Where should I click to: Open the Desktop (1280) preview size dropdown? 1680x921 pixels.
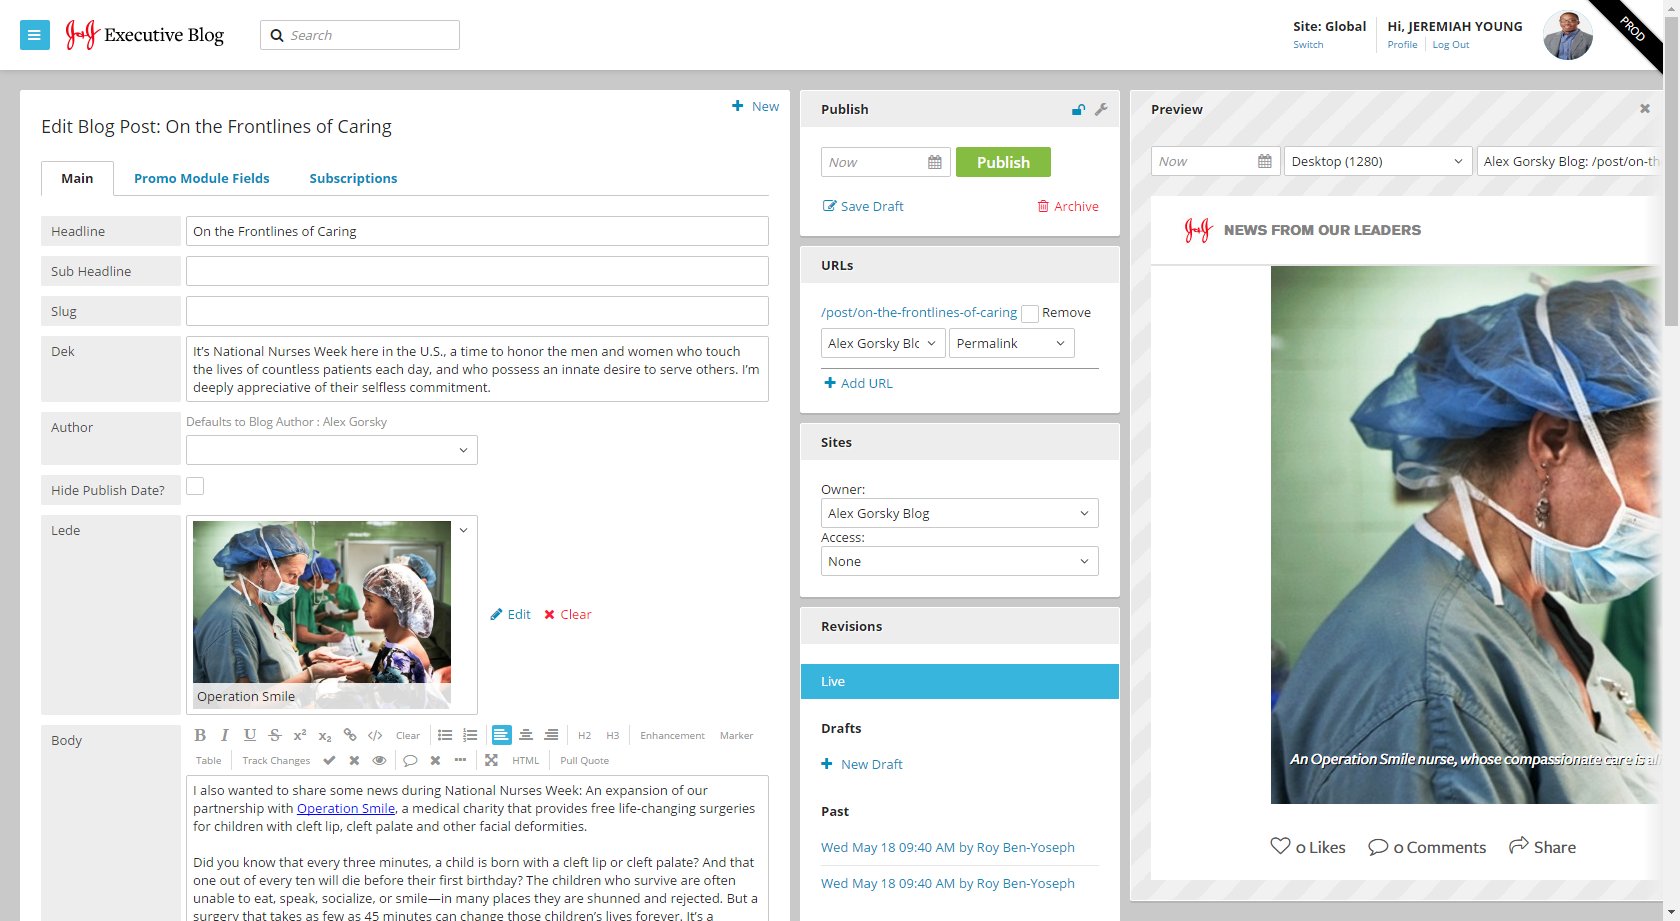tap(1376, 161)
